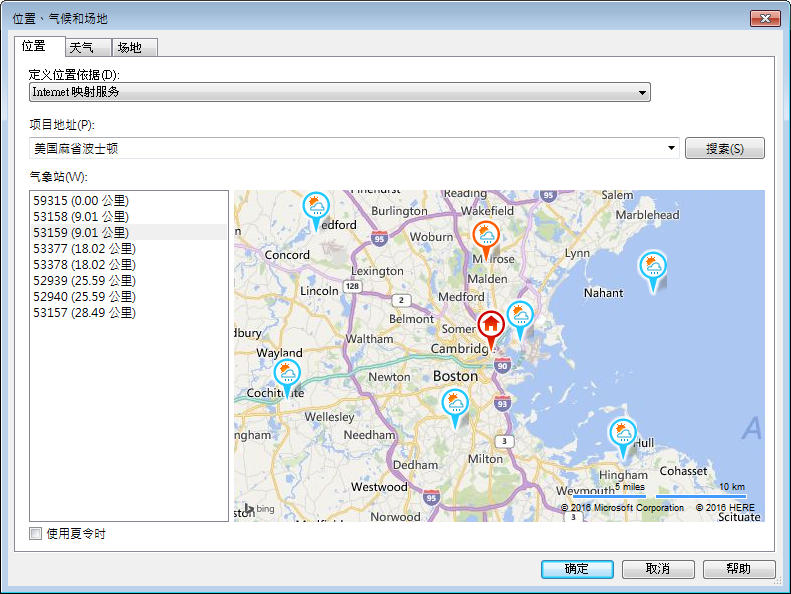Switch to the 场地 tab
This screenshot has height=594, width=791.
(x=135, y=47)
